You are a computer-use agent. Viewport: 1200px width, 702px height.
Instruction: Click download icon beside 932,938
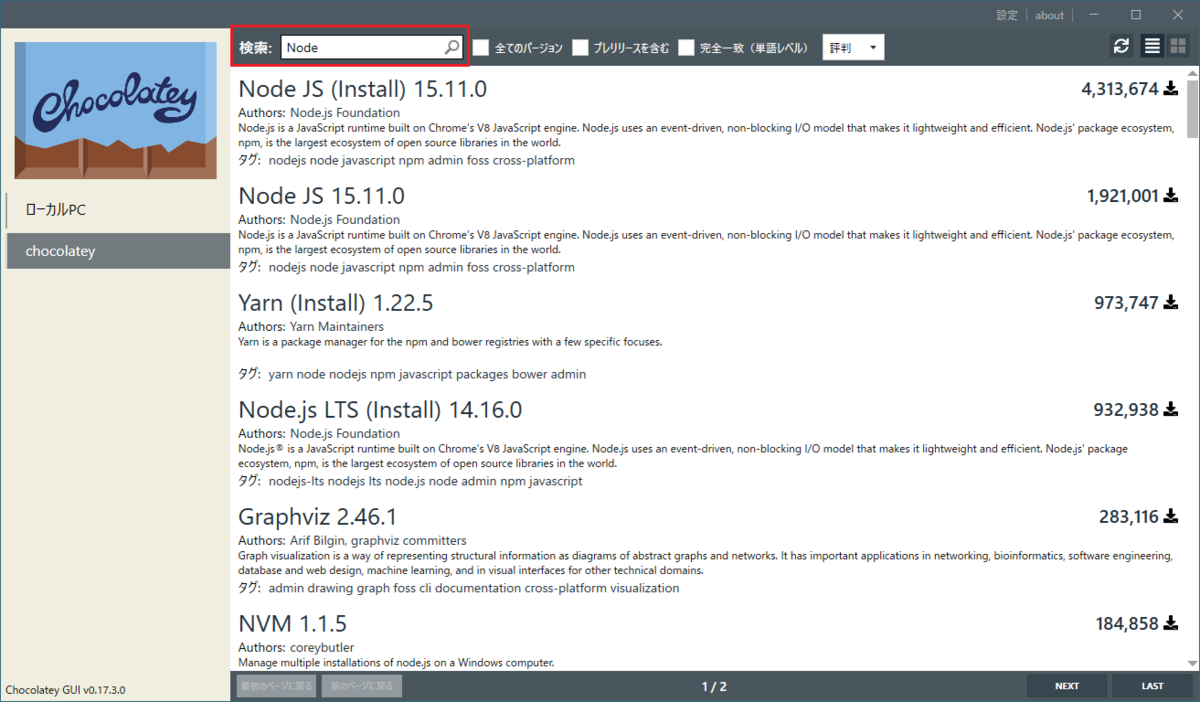[x=1171, y=410]
